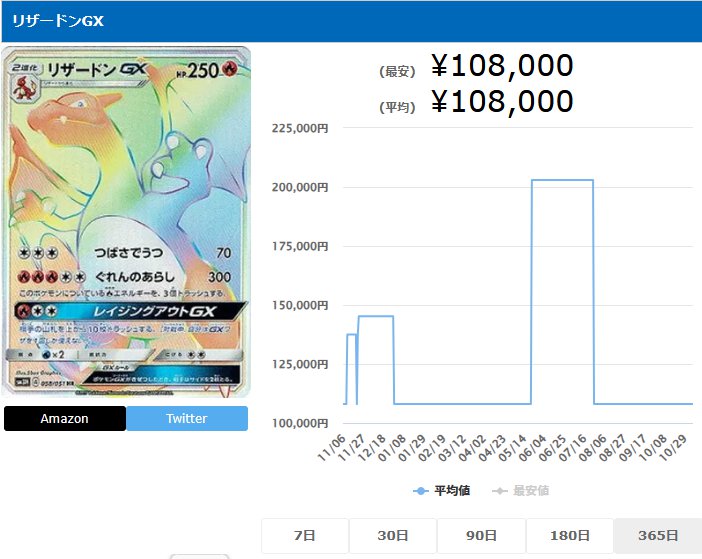Click the 150,000円 axis label
702x559 pixels.
(x=300, y=305)
